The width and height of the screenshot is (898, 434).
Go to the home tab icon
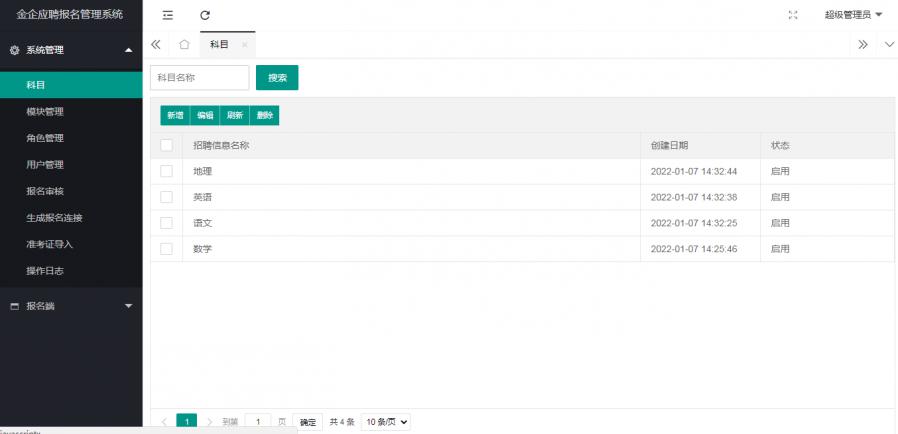point(184,45)
